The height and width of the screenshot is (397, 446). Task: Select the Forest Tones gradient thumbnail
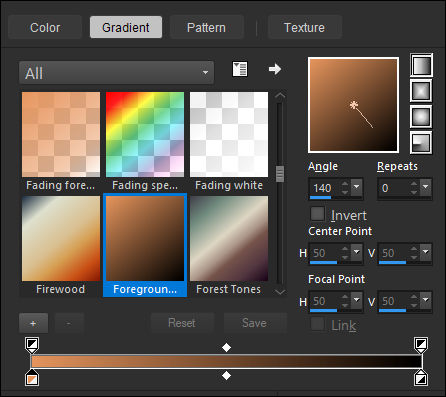coord(229,245)
